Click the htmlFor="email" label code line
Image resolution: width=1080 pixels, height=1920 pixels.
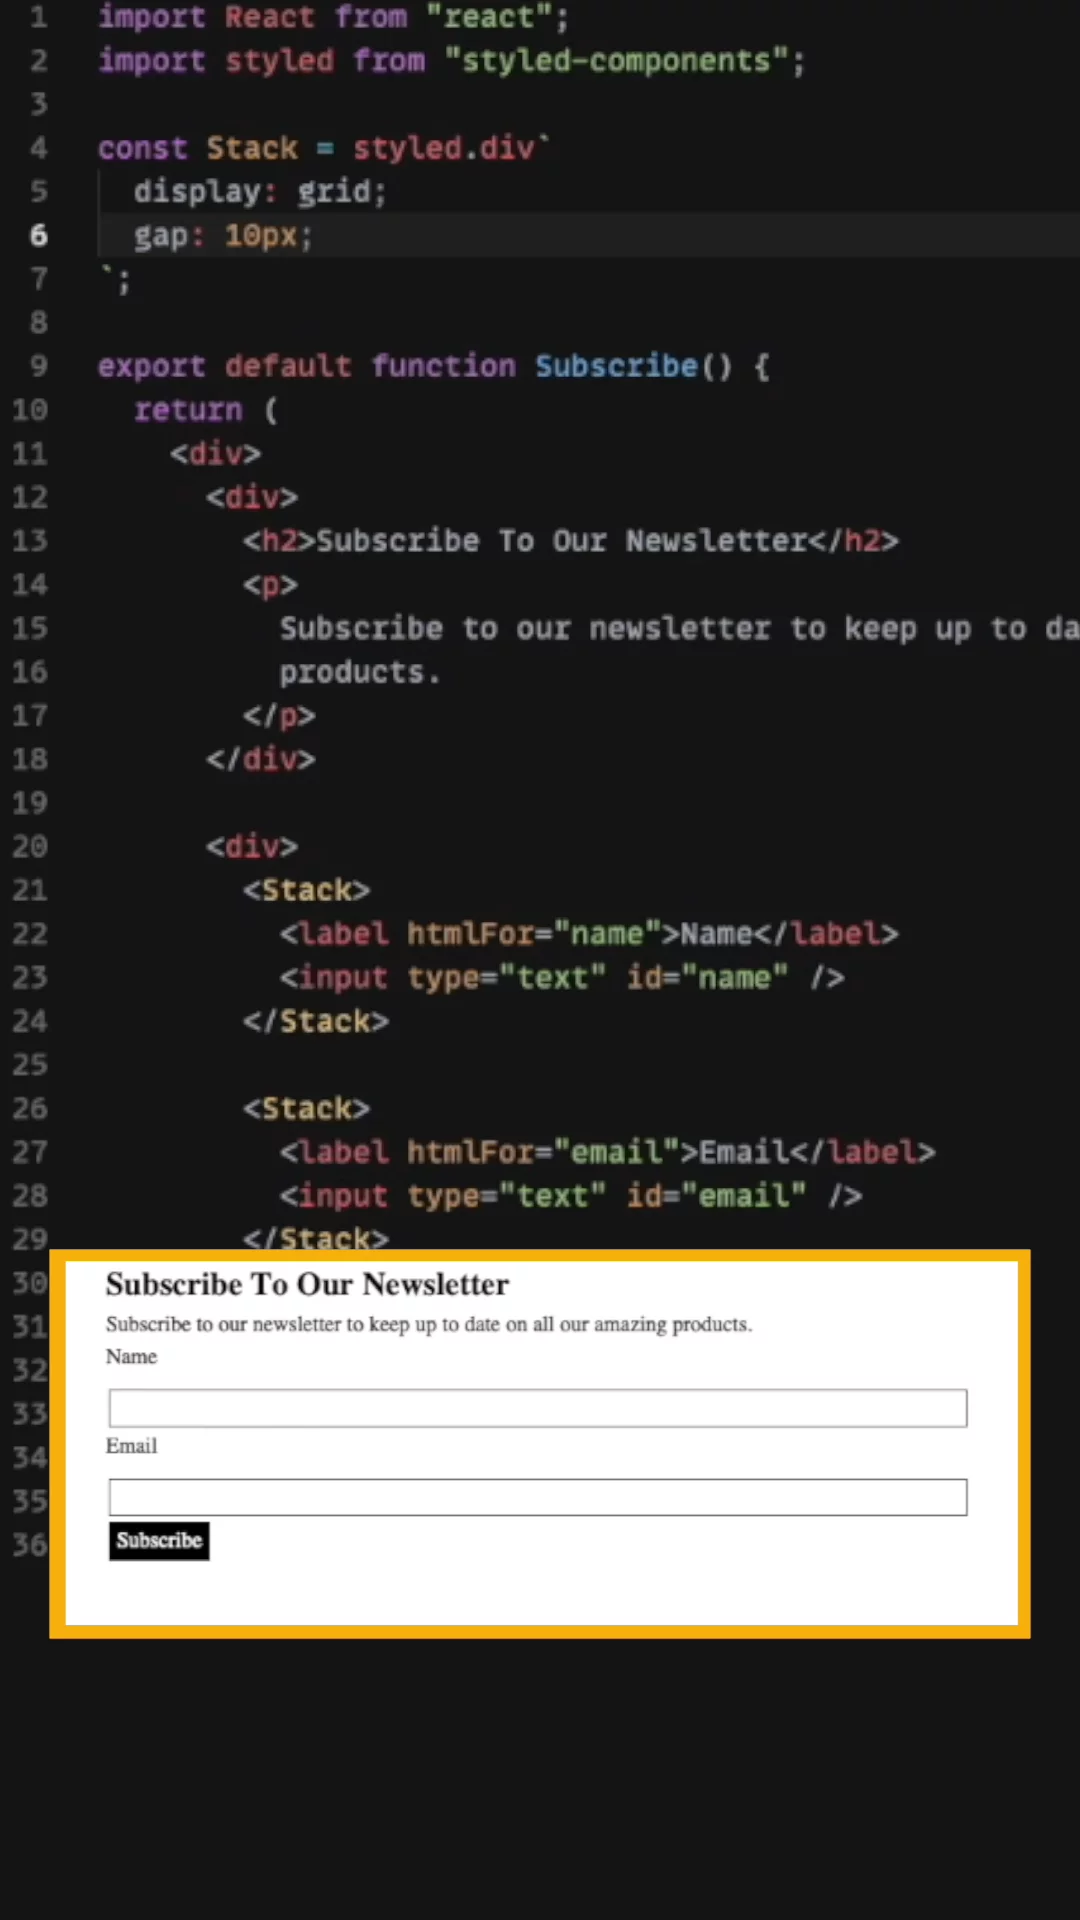point(606,1152)
